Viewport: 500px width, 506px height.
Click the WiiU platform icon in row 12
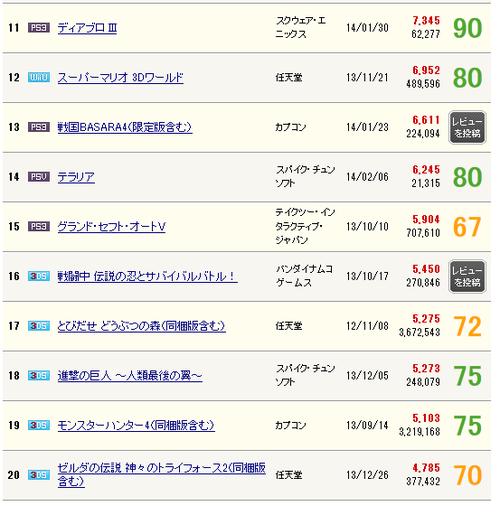39,77
